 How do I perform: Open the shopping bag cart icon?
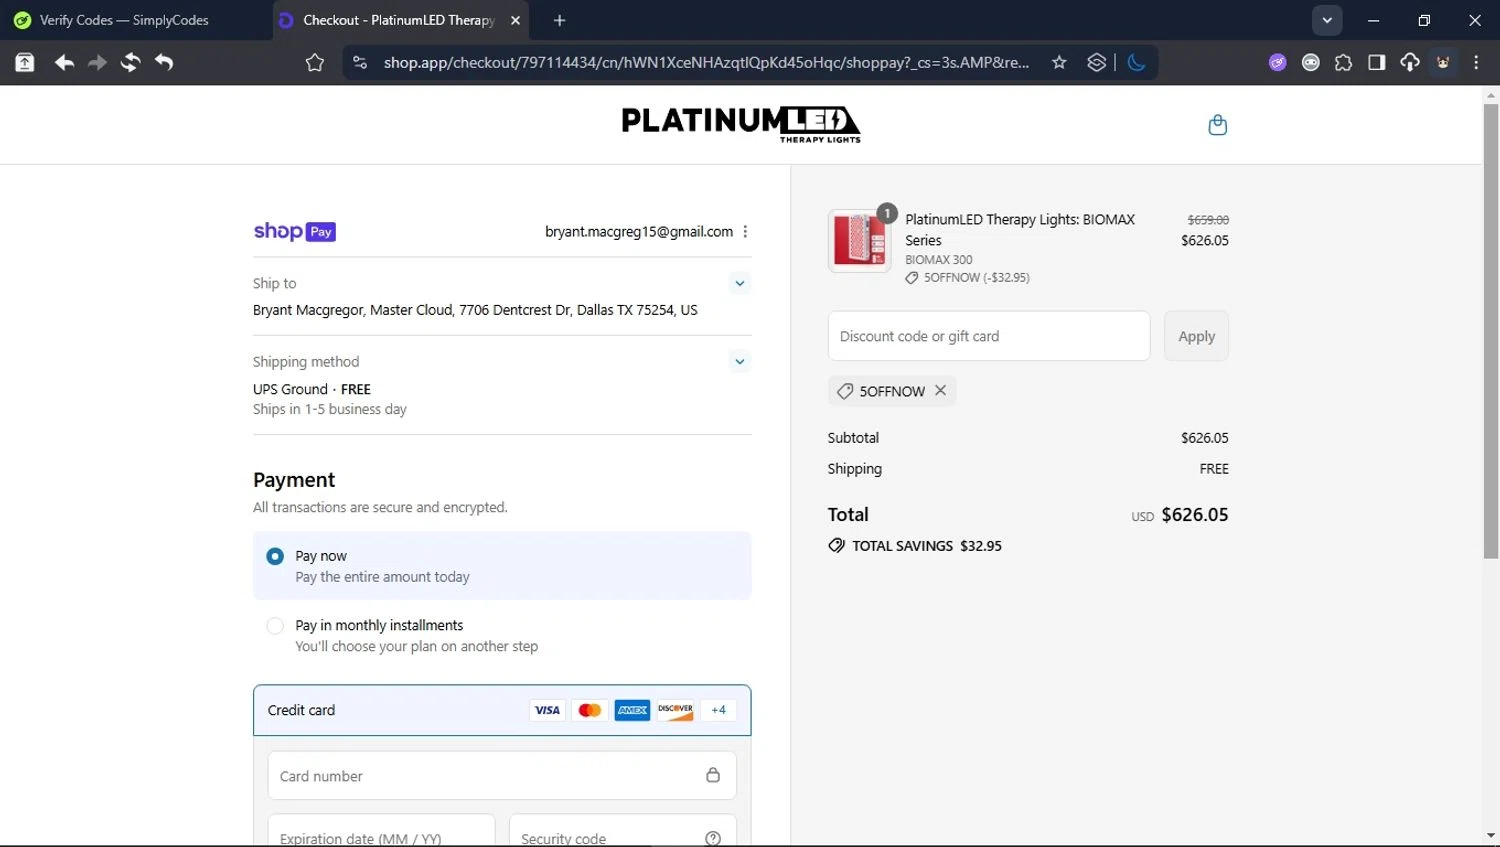tap(1217, 125)
